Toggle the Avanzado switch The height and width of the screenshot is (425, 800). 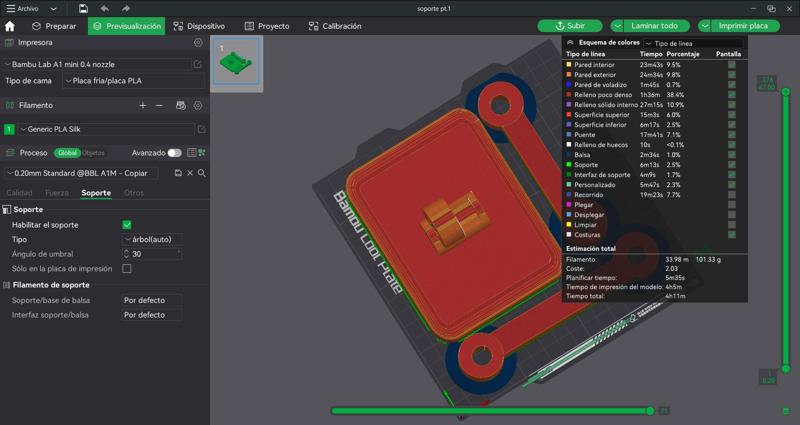tap(175, 153)
